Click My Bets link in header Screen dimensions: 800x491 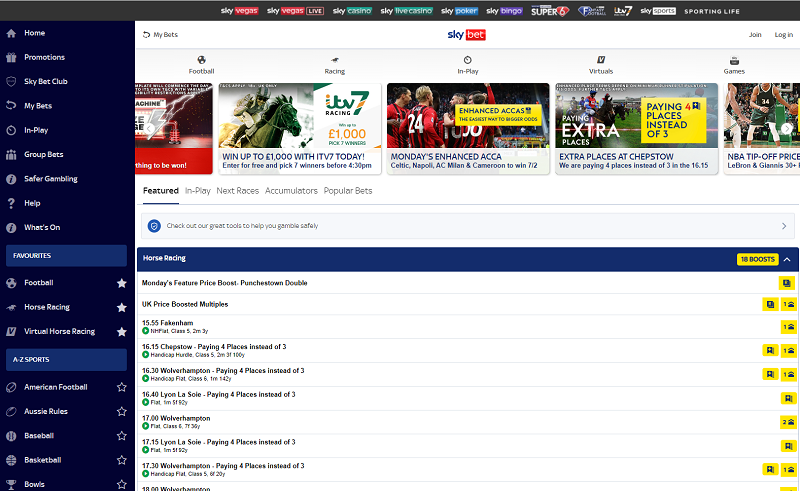click(x=160, y=35)
